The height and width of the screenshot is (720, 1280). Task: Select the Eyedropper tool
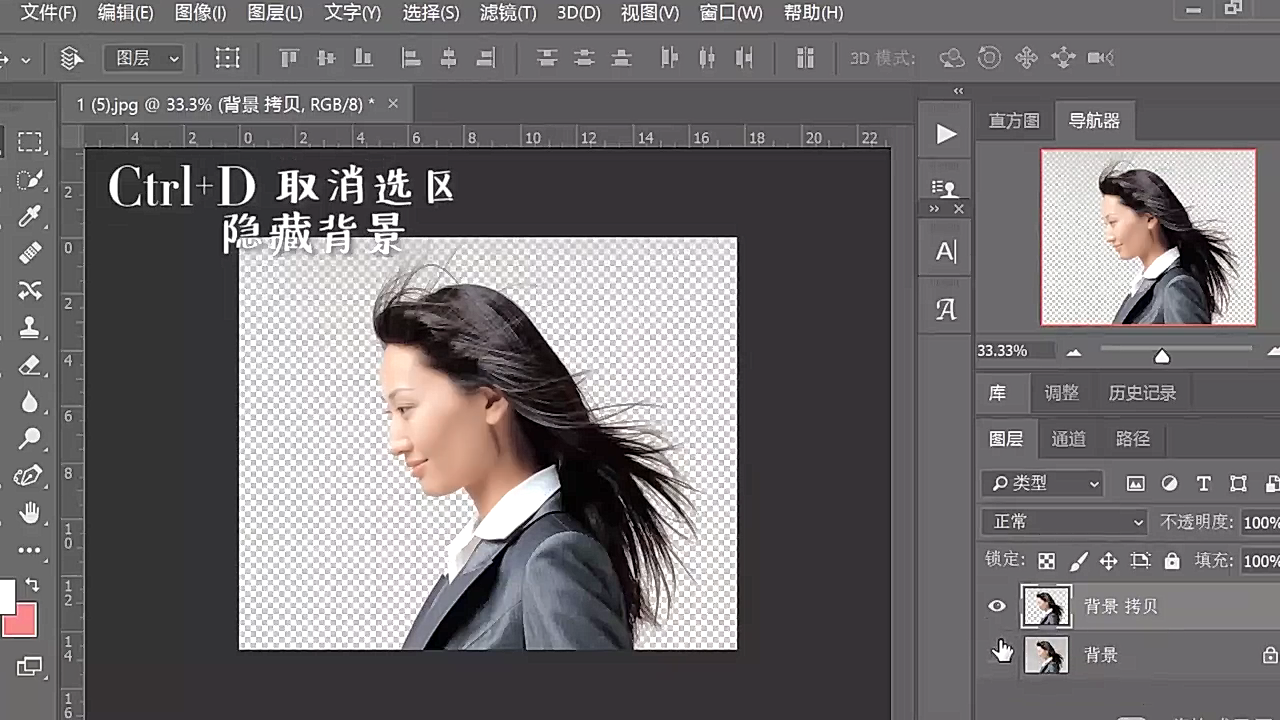coord(30,216)
